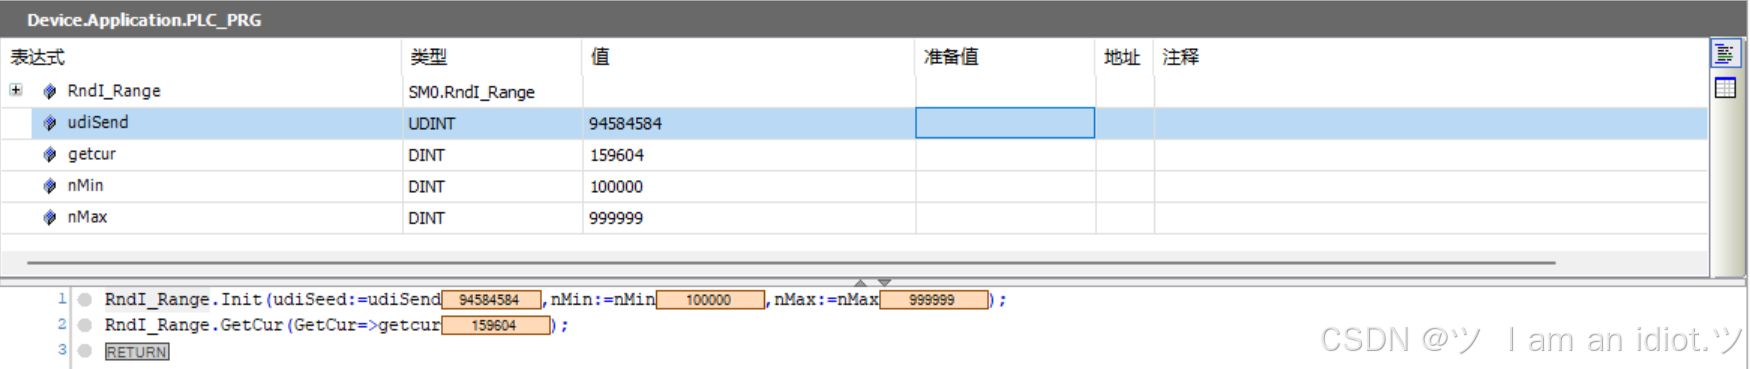
Task: Click the prepared value field for udiSend
Action: click(1005, 123)
